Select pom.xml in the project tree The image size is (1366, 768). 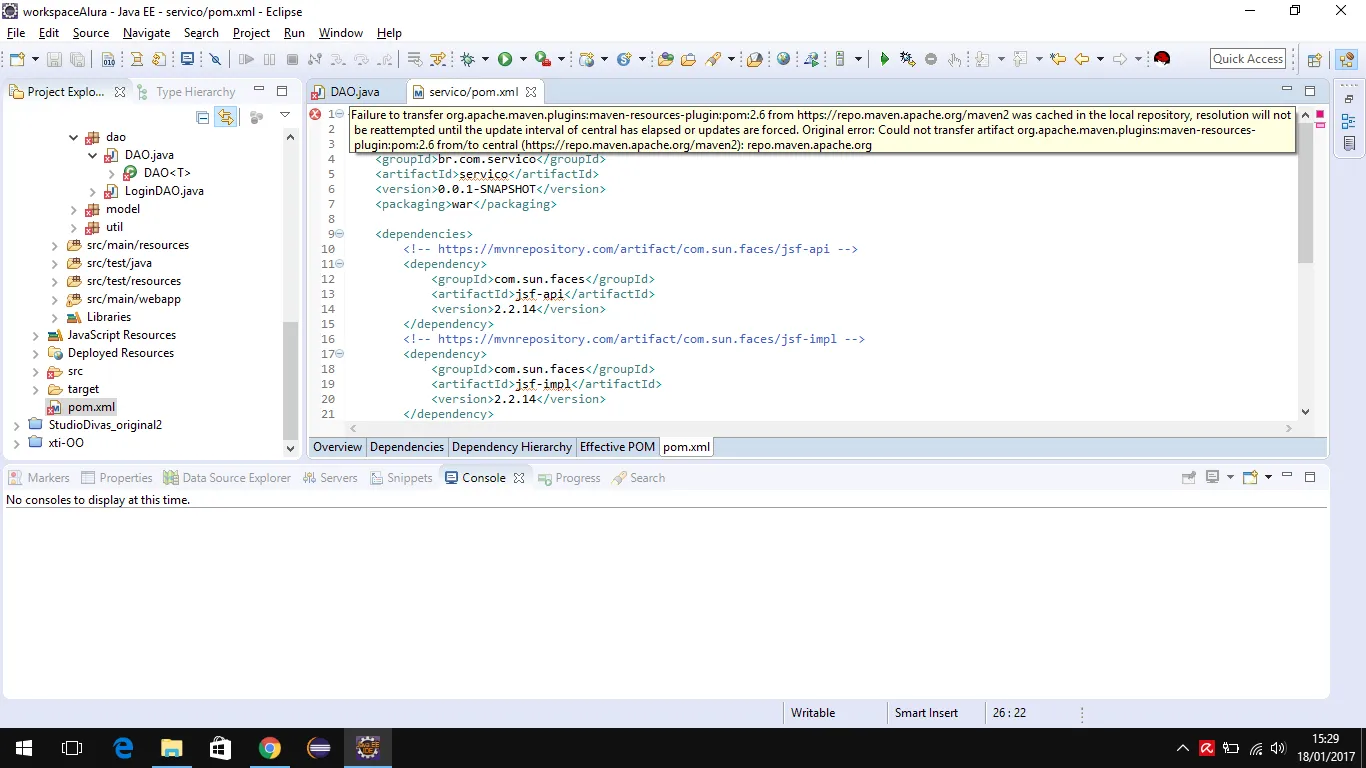tap(91, 407)
